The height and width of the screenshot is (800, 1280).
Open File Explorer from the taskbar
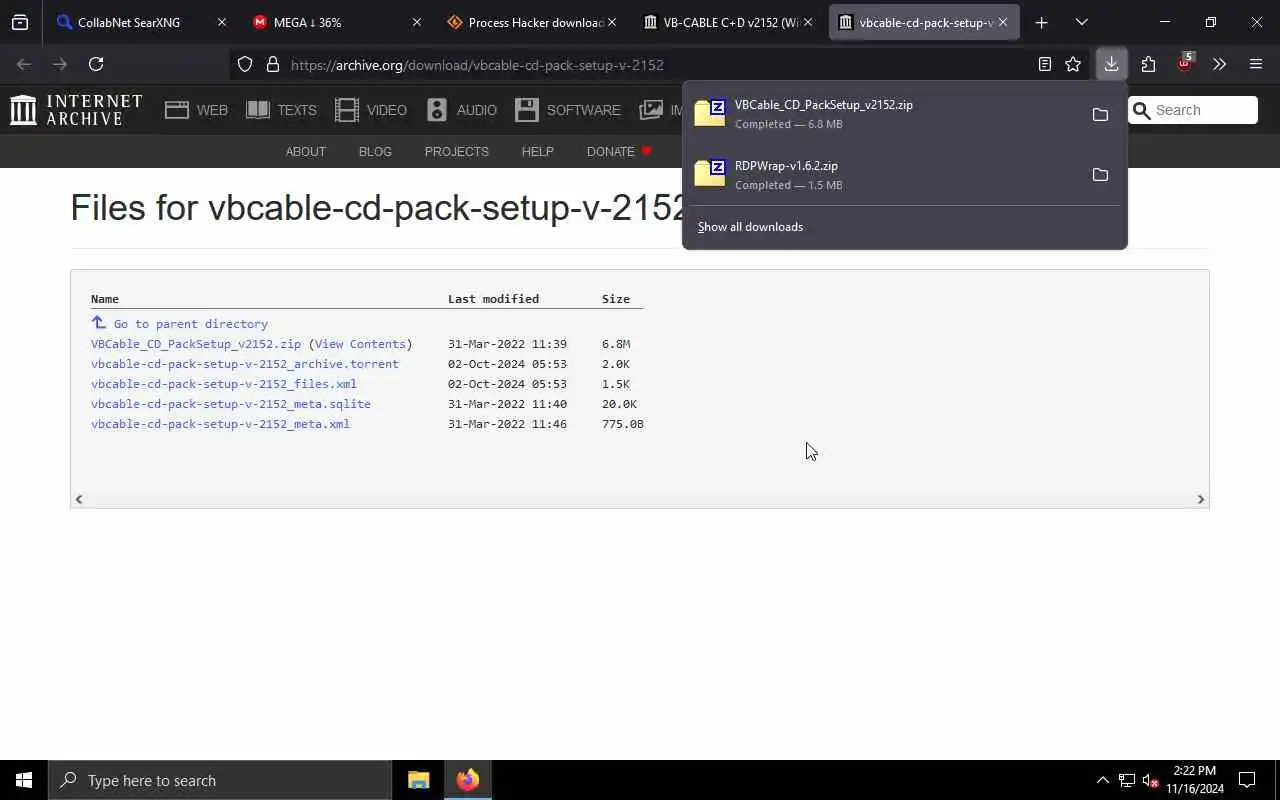[x=419, y=780]
